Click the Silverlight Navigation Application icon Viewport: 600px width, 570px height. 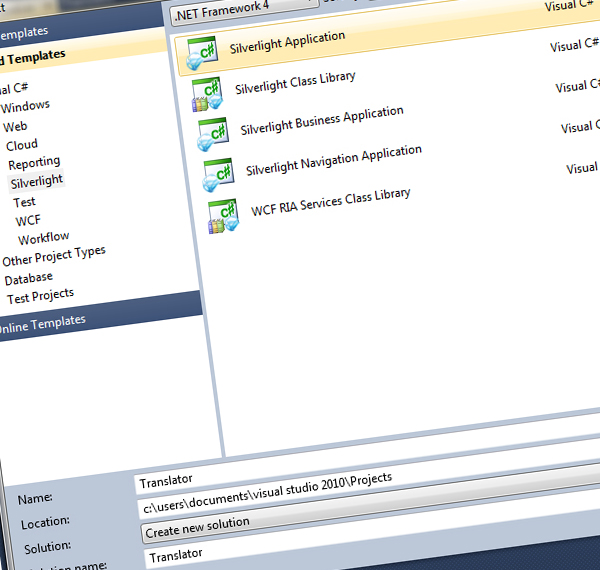pyautogui.click(x=218, y=175)
